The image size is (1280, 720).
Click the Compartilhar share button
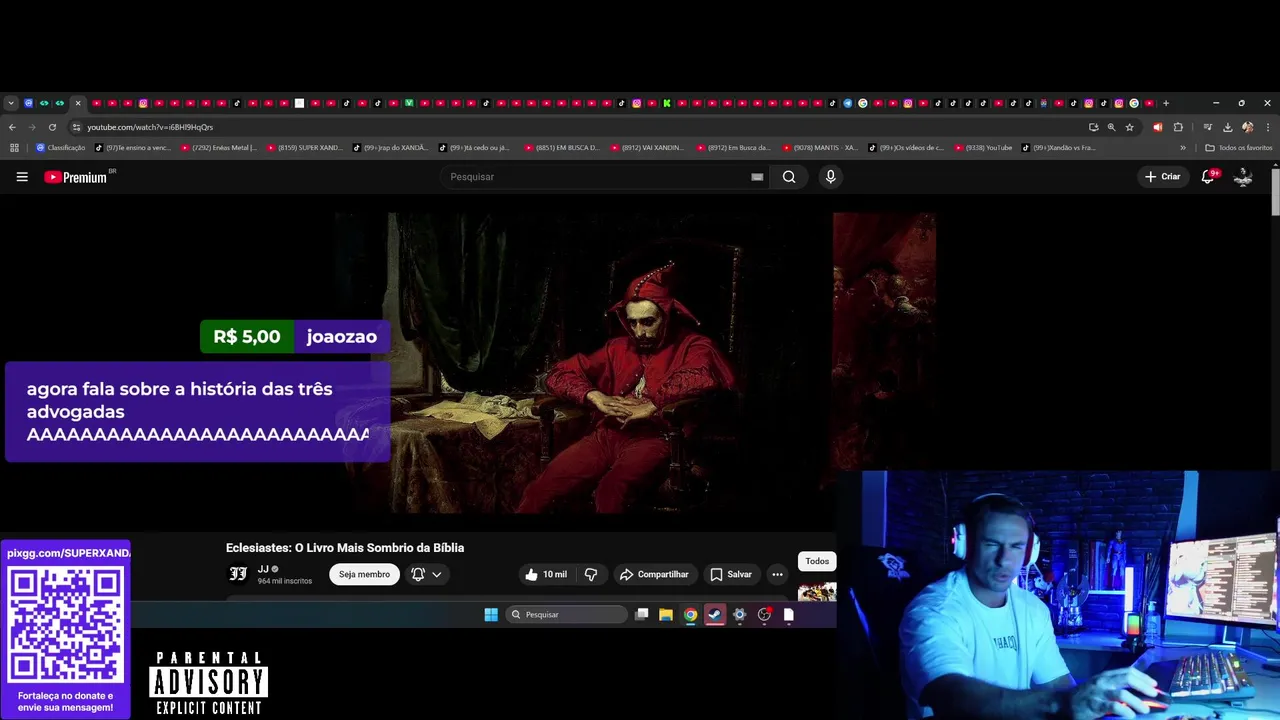coord(654,574)
